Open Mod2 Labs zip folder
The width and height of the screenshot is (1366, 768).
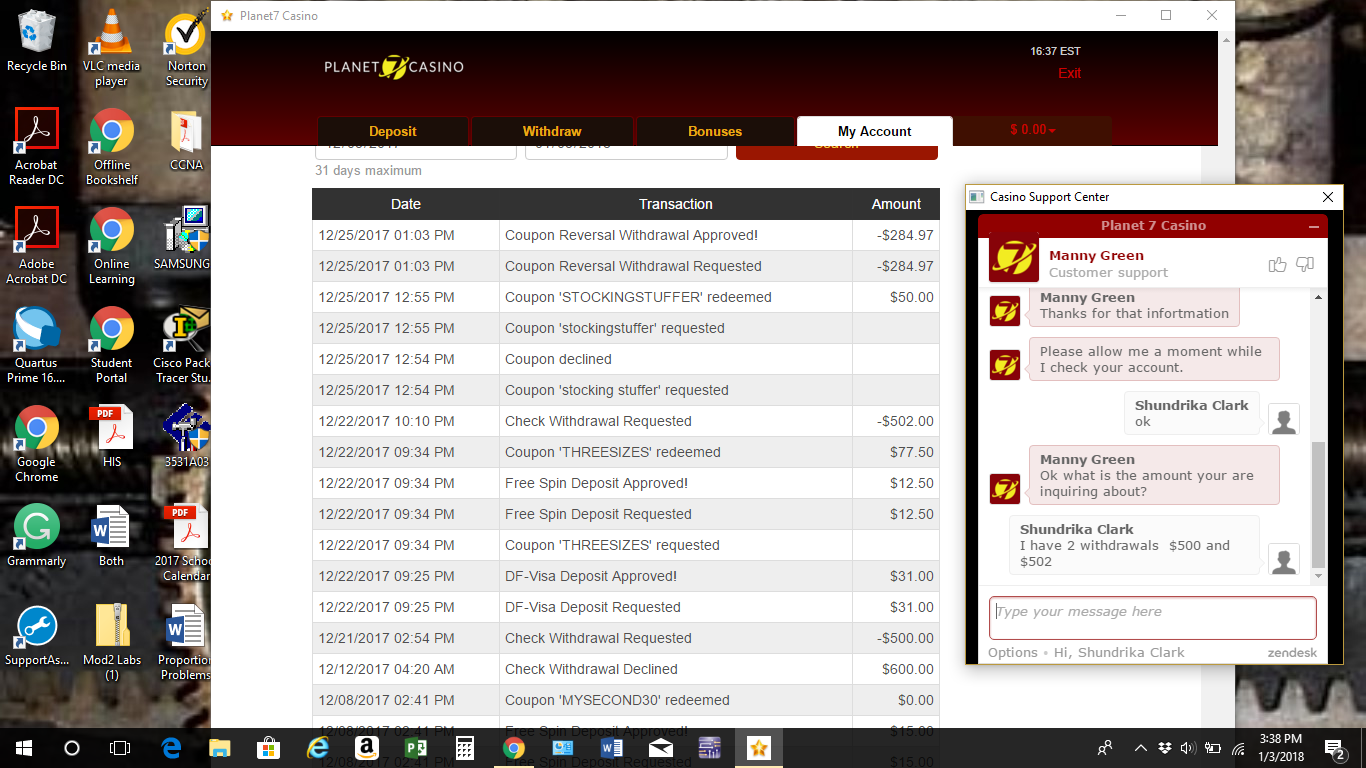coord(111,642)
